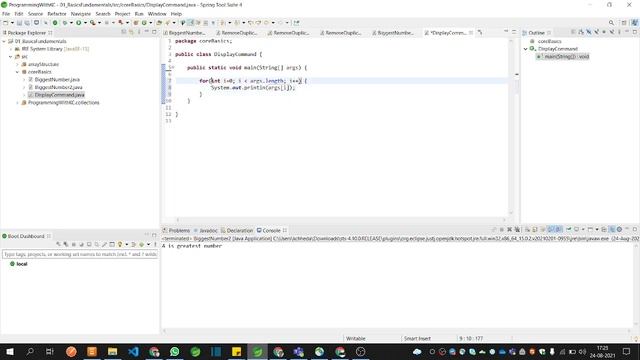Open the Source menu
640x360 pixels.
pos(35,14)
